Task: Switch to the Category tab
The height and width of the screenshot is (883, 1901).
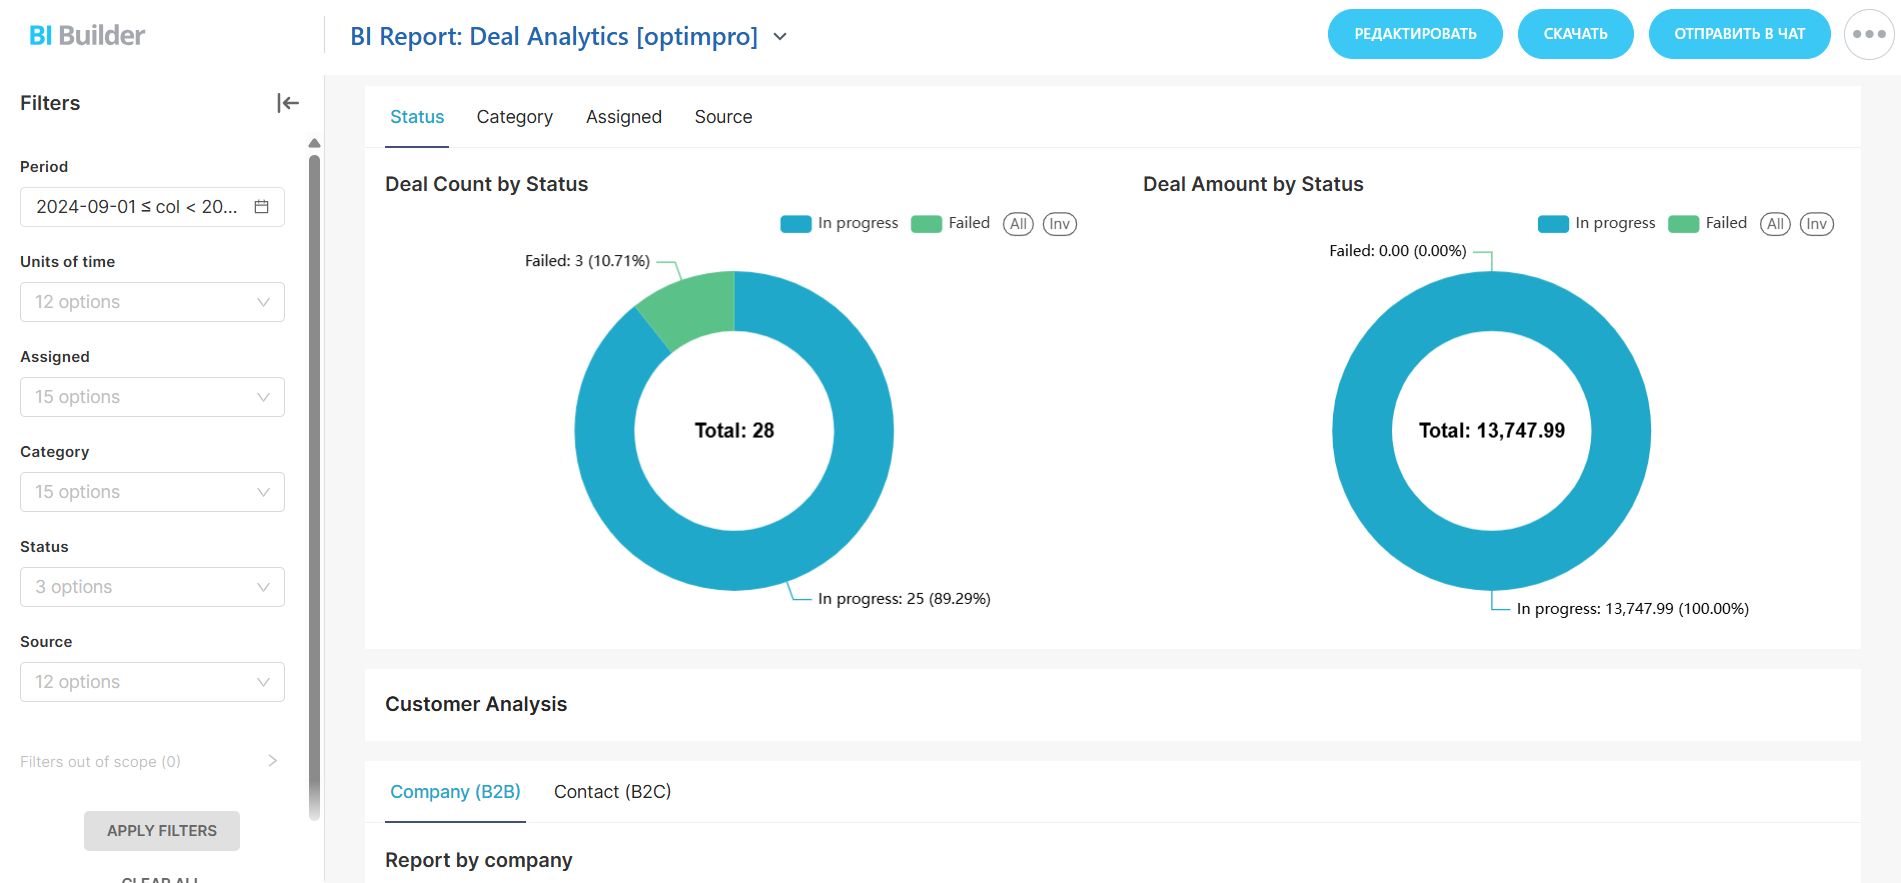Action: click(x=514, y=117)
